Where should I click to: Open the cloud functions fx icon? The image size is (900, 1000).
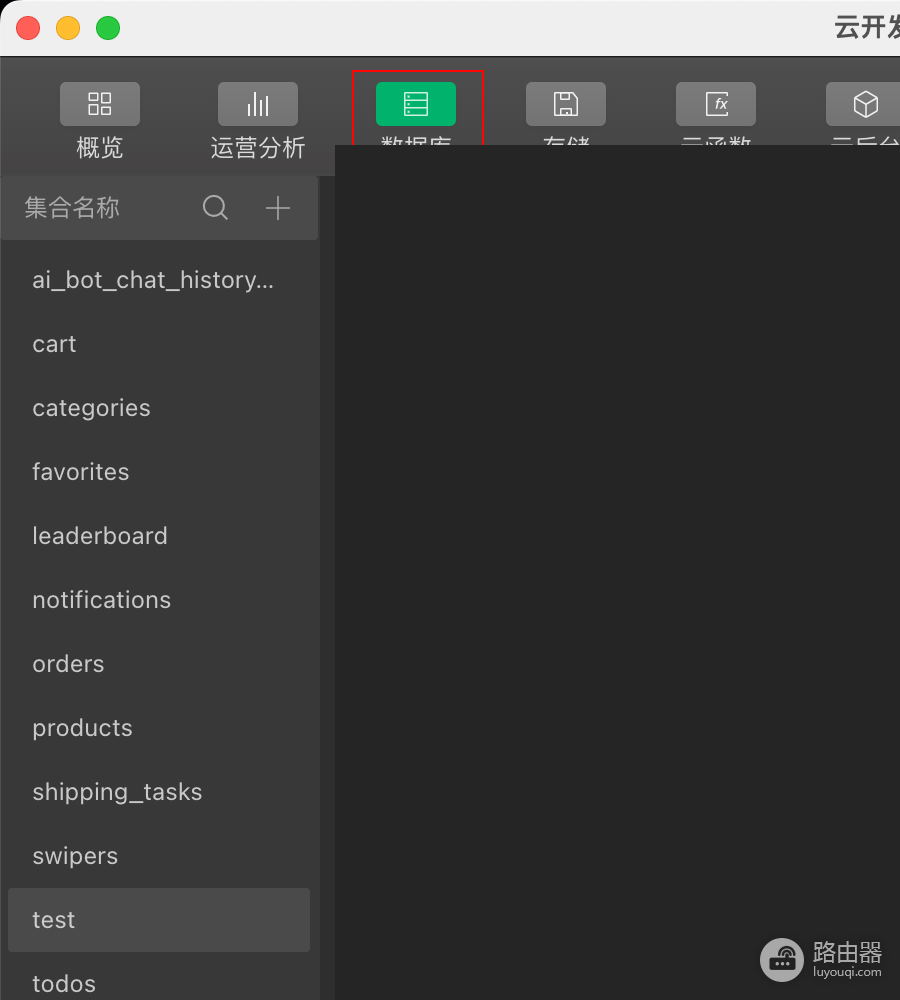click(x=716, y=104)
